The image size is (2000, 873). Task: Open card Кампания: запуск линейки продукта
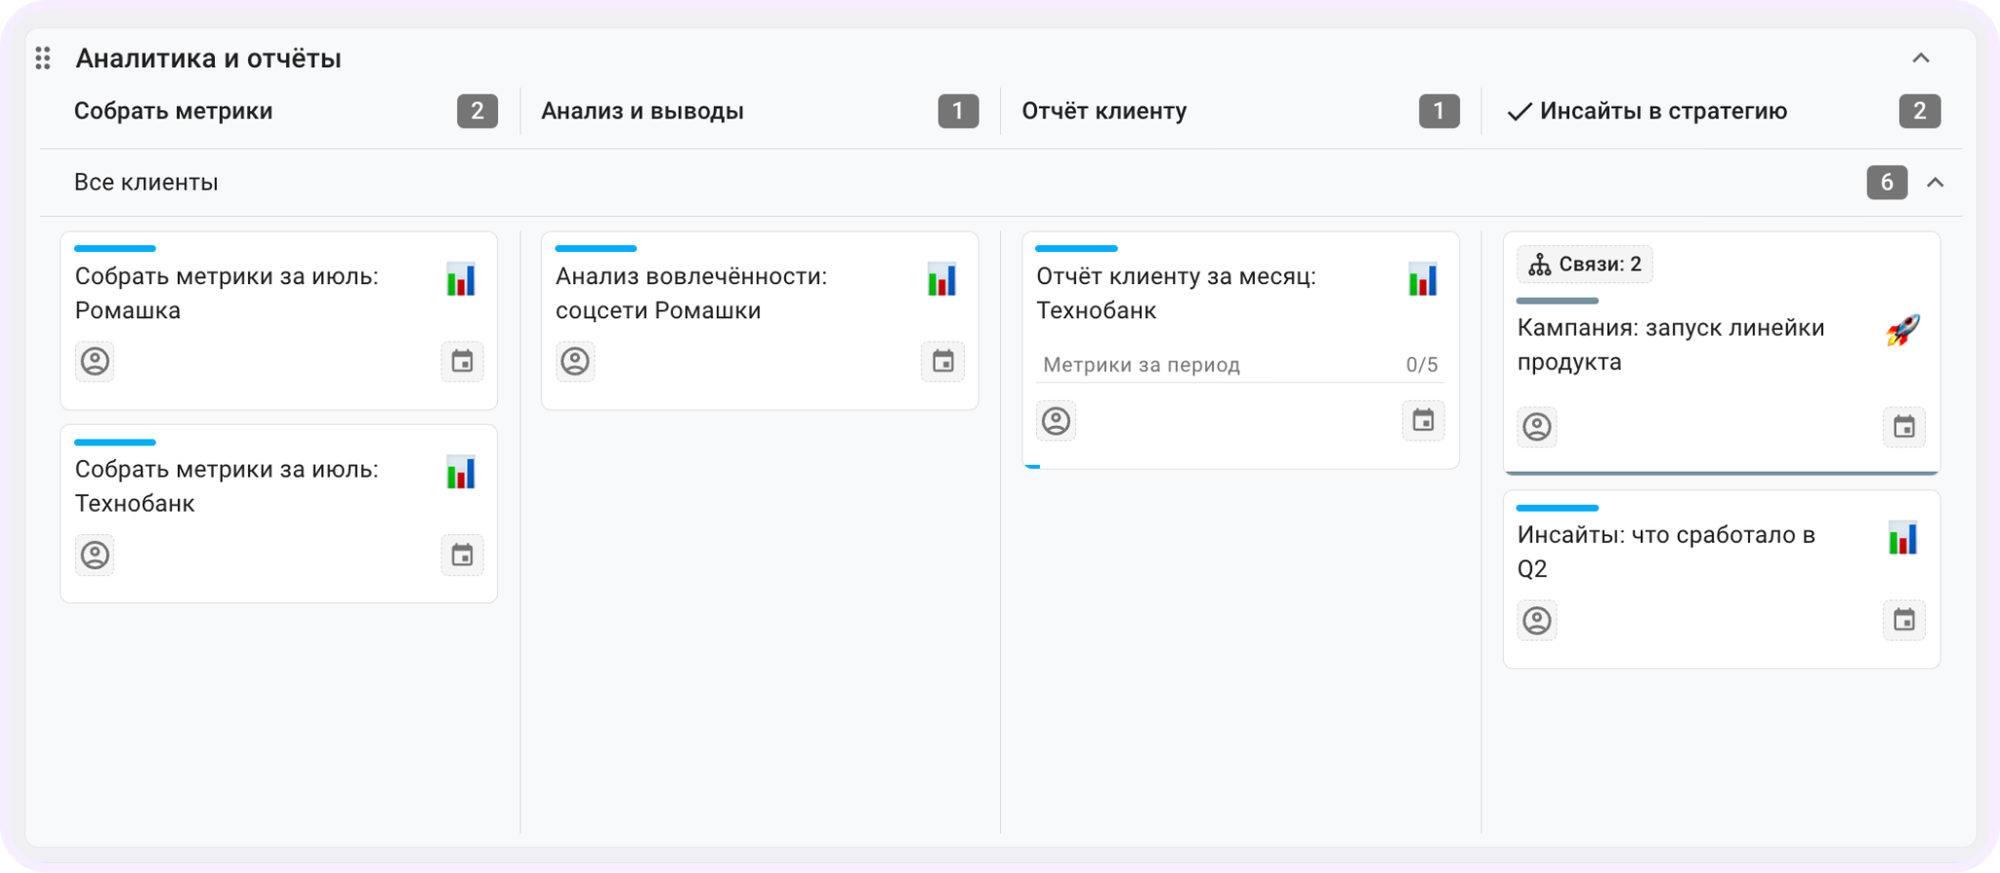[1722, 353]
